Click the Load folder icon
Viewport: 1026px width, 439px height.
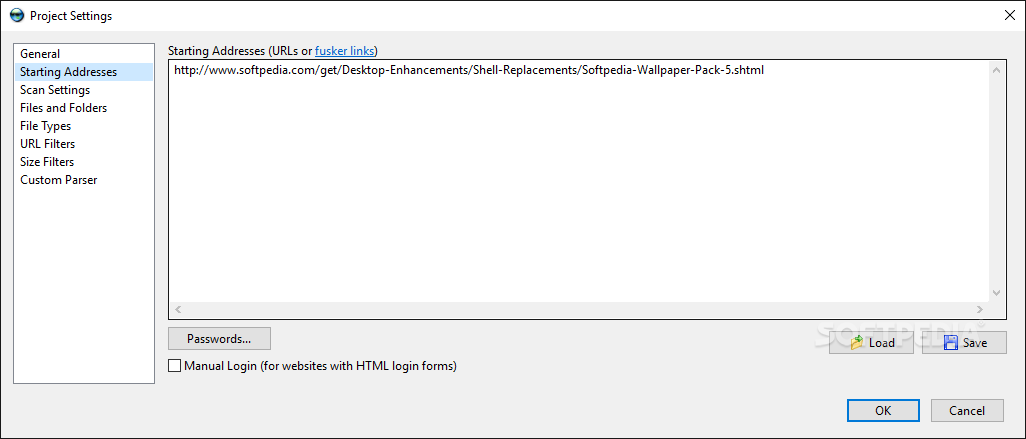coord(857,343)
